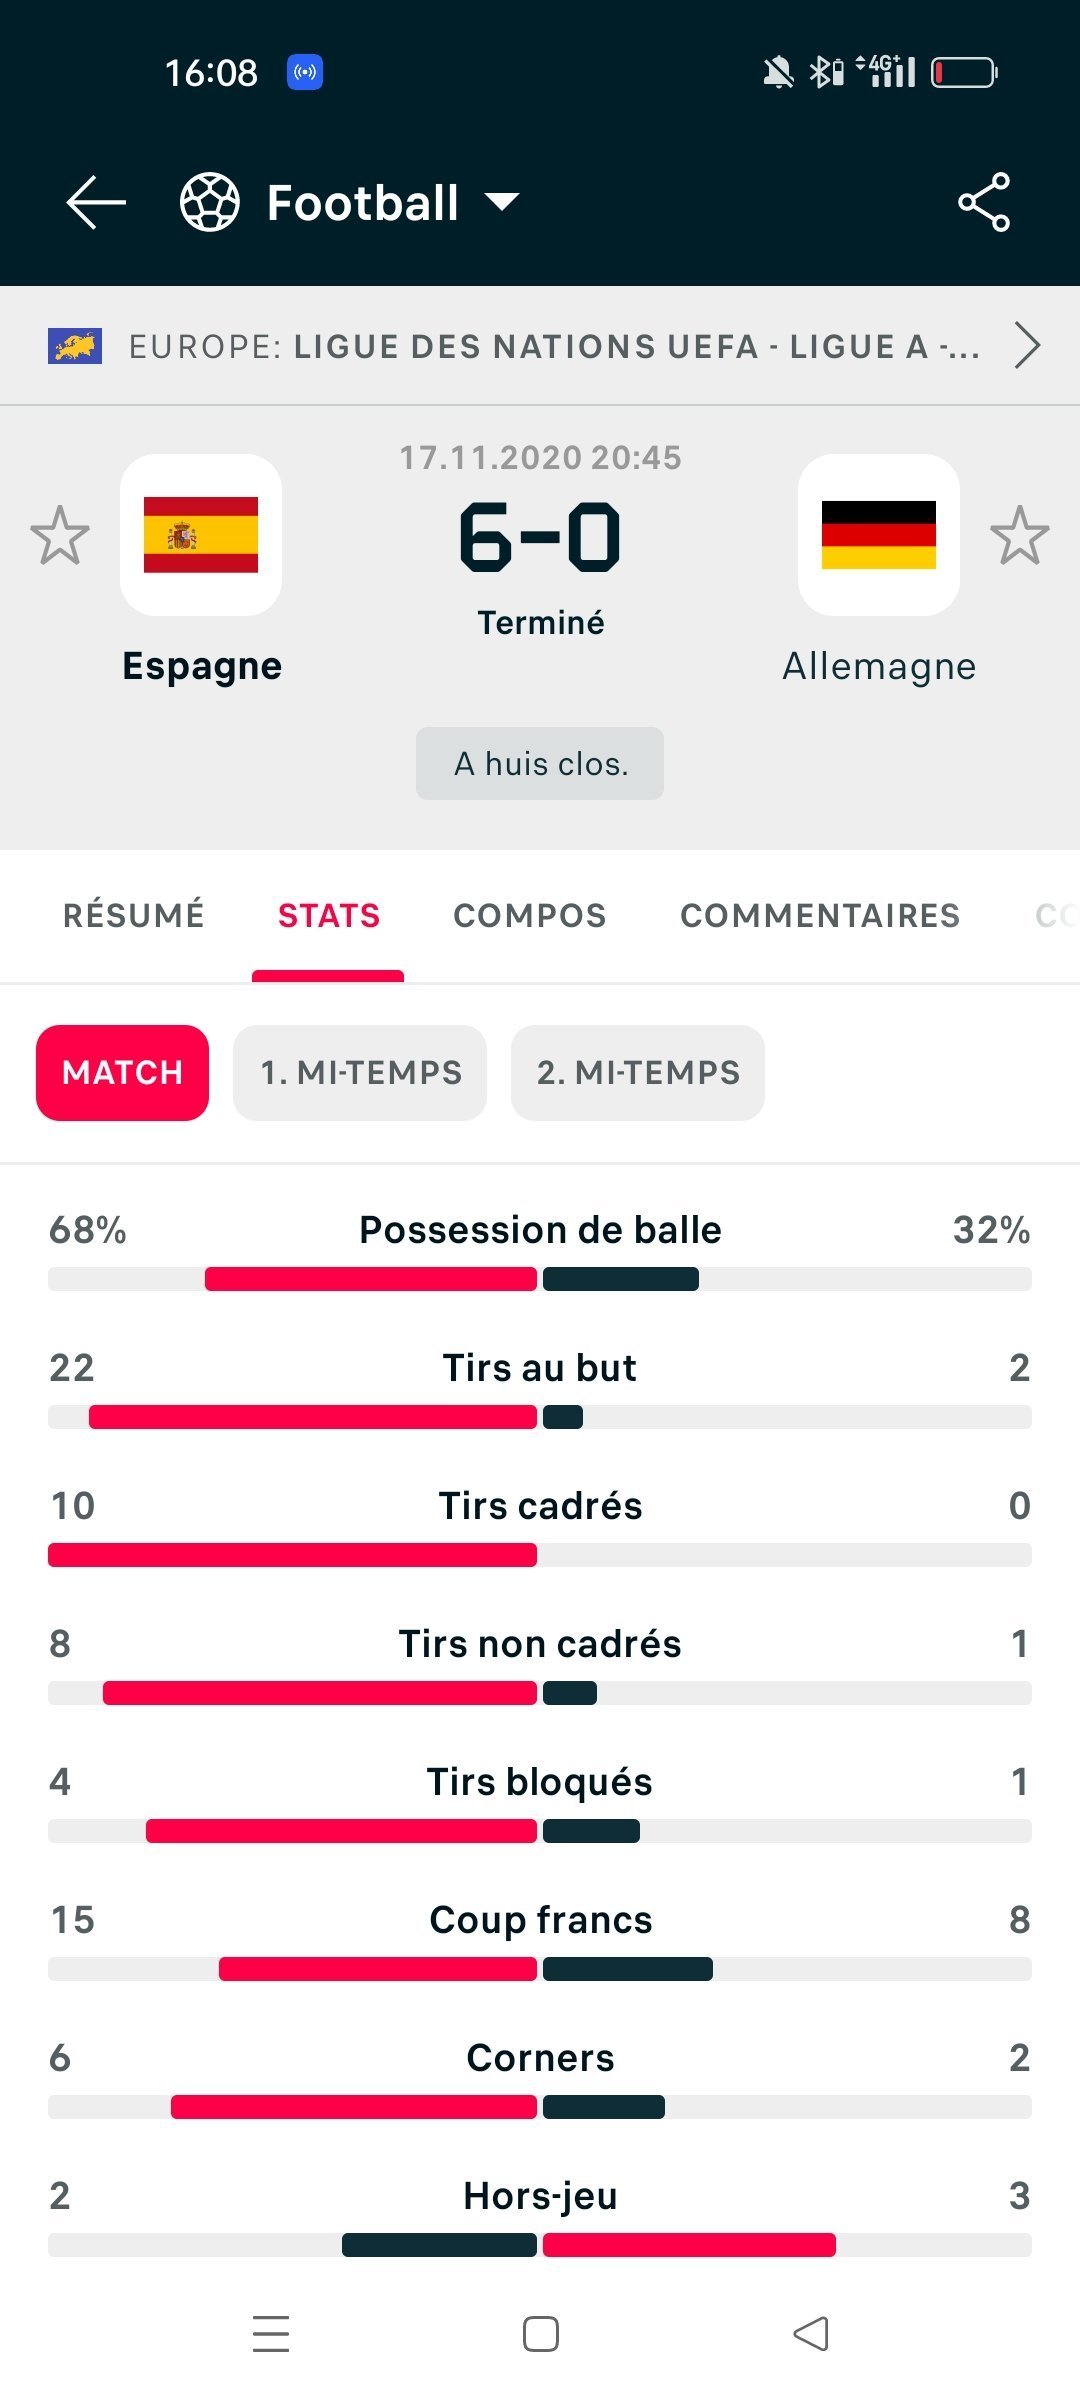Tap the Possession de balle bar
The image size is (1080, 2400).
pos(540,1278)
